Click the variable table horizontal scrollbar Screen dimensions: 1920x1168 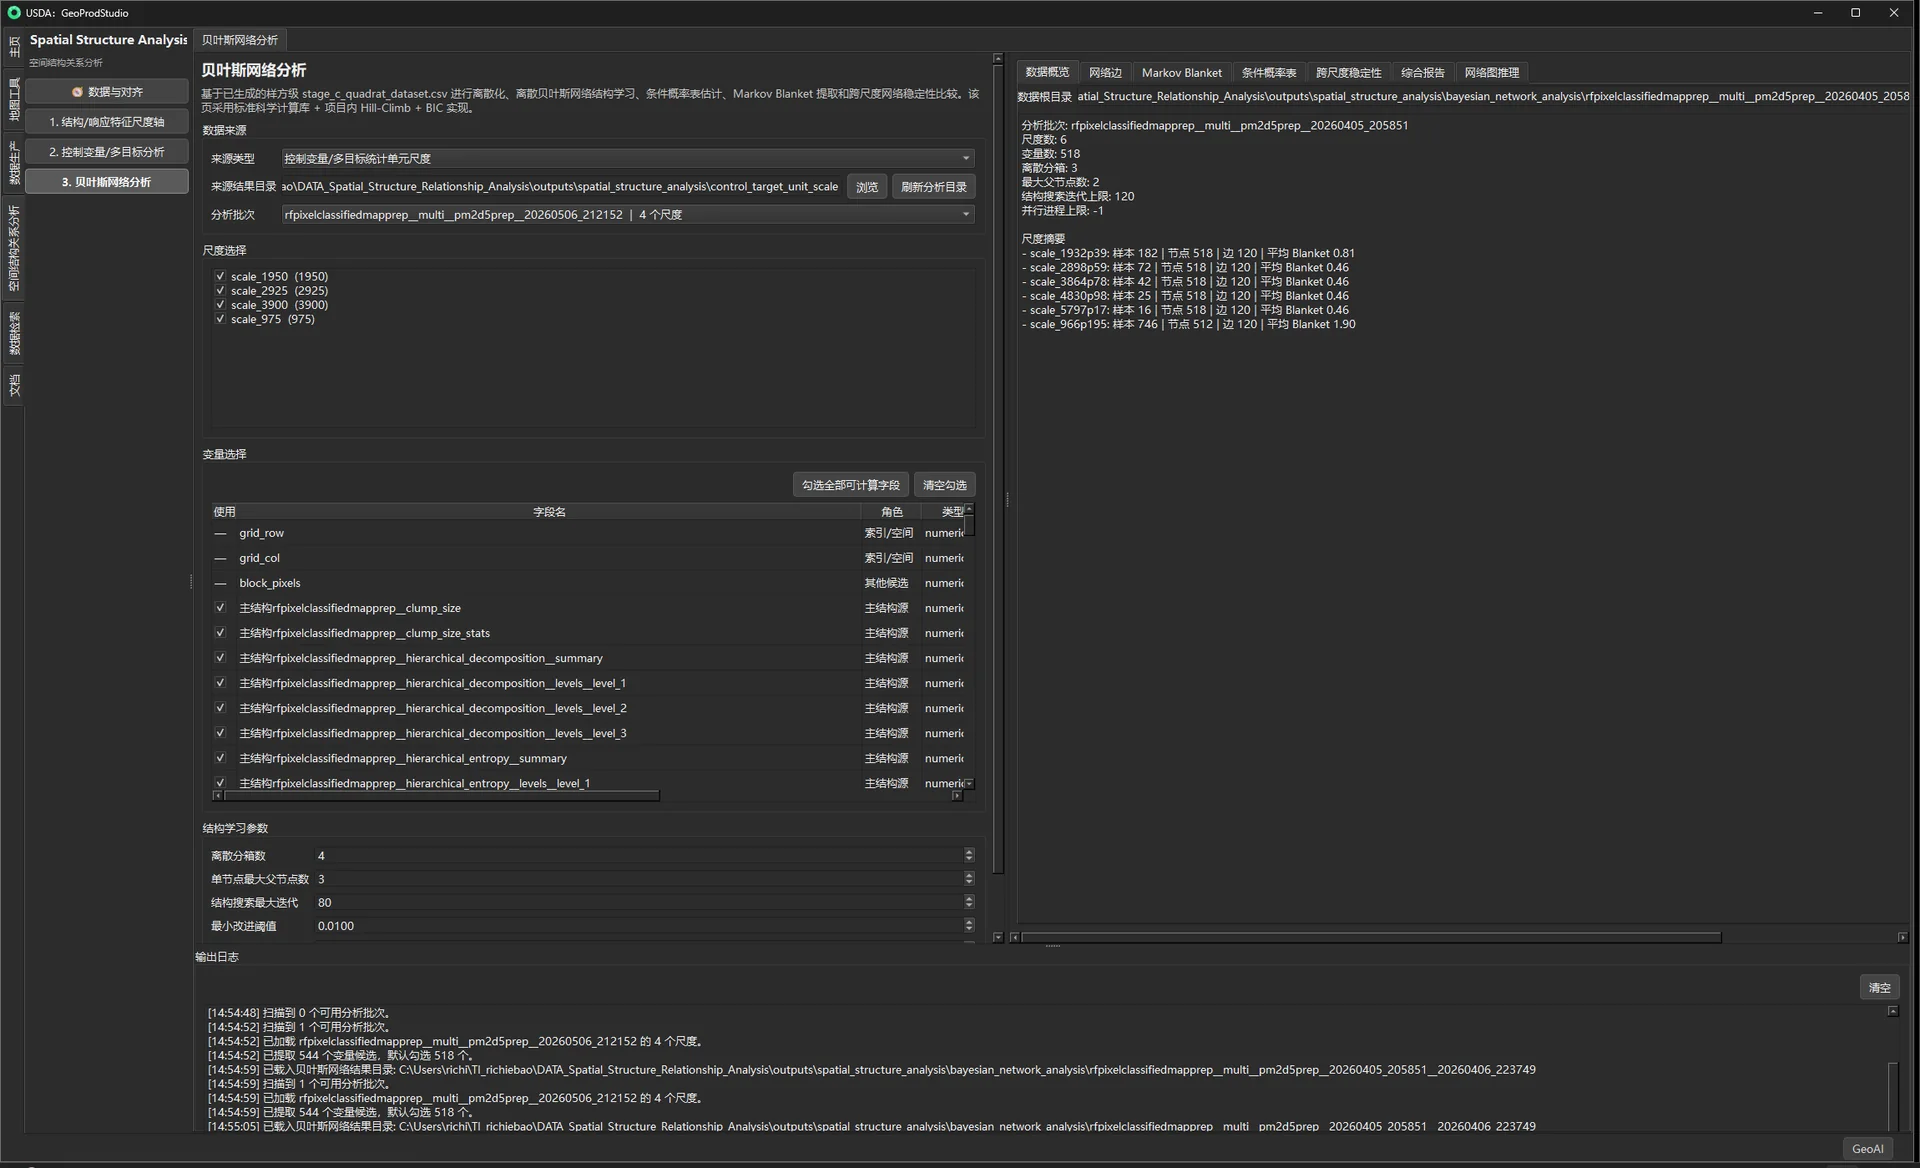[x=441, y=796]
